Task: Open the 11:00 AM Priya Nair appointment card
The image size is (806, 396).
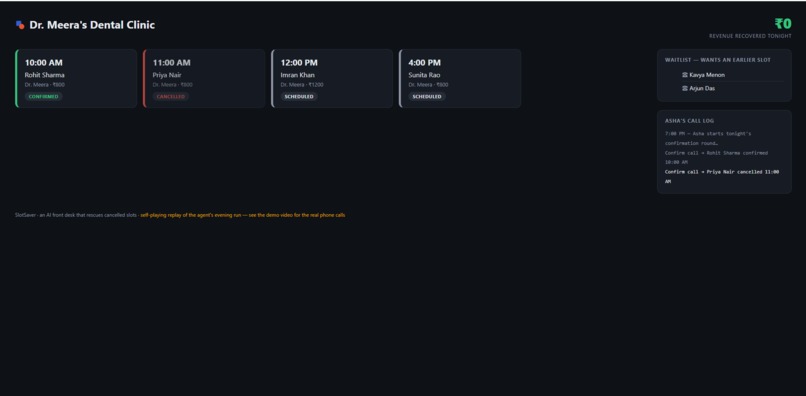Action: click(x=204, y=78)
